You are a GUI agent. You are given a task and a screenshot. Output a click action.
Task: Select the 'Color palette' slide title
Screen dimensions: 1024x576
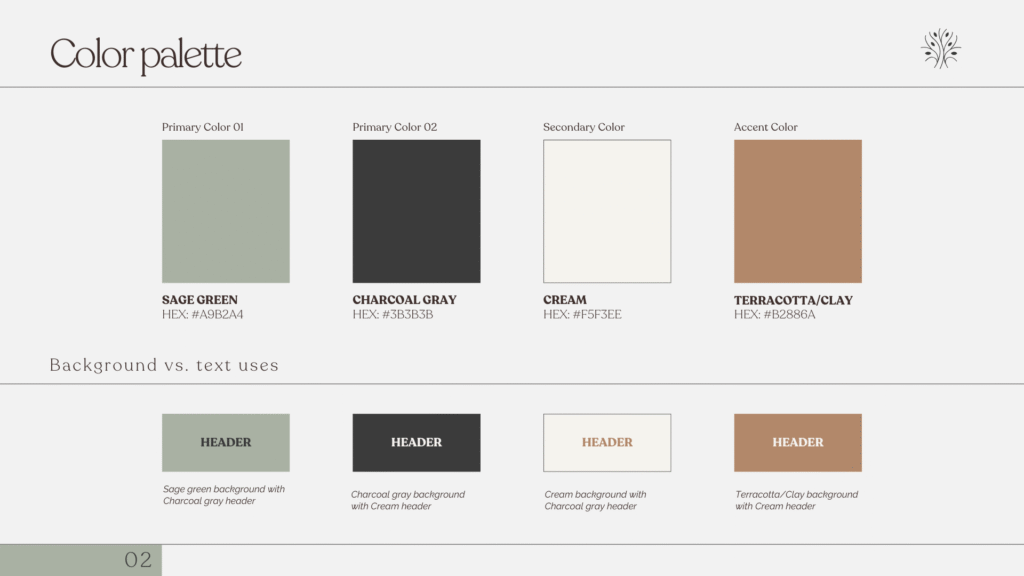(x=146, y=54)
